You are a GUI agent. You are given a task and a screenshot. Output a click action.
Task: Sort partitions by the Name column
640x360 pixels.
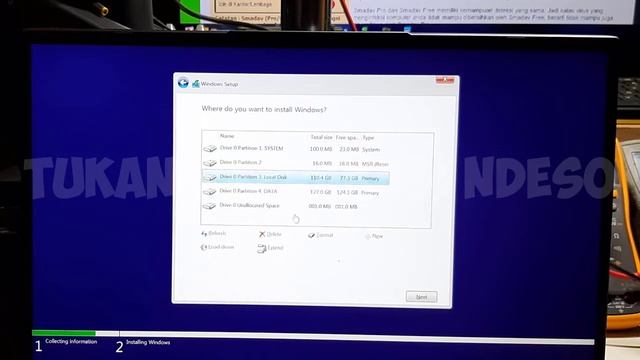point(227,136)
